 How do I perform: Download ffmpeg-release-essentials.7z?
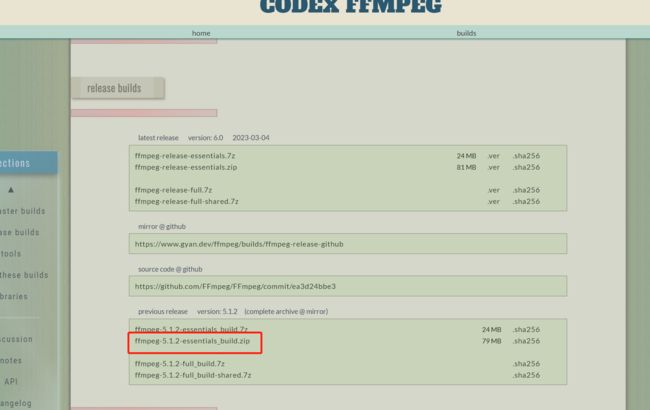pyautogui.click(x=185, y=156)
